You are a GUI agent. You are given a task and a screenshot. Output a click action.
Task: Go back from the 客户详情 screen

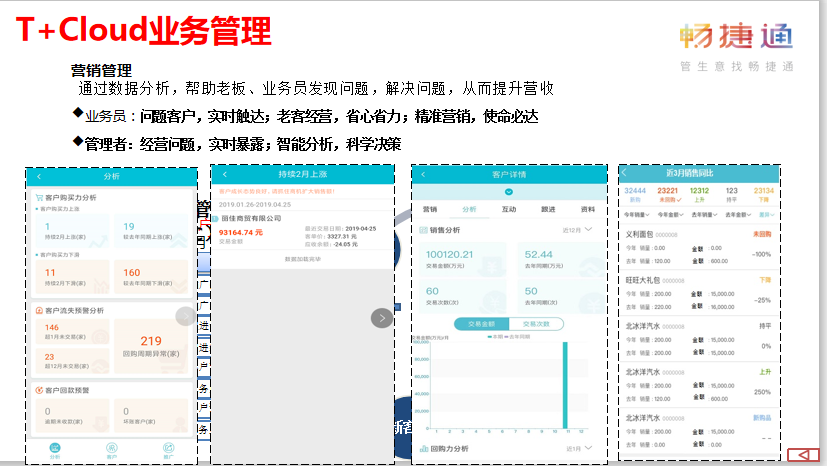423,174
